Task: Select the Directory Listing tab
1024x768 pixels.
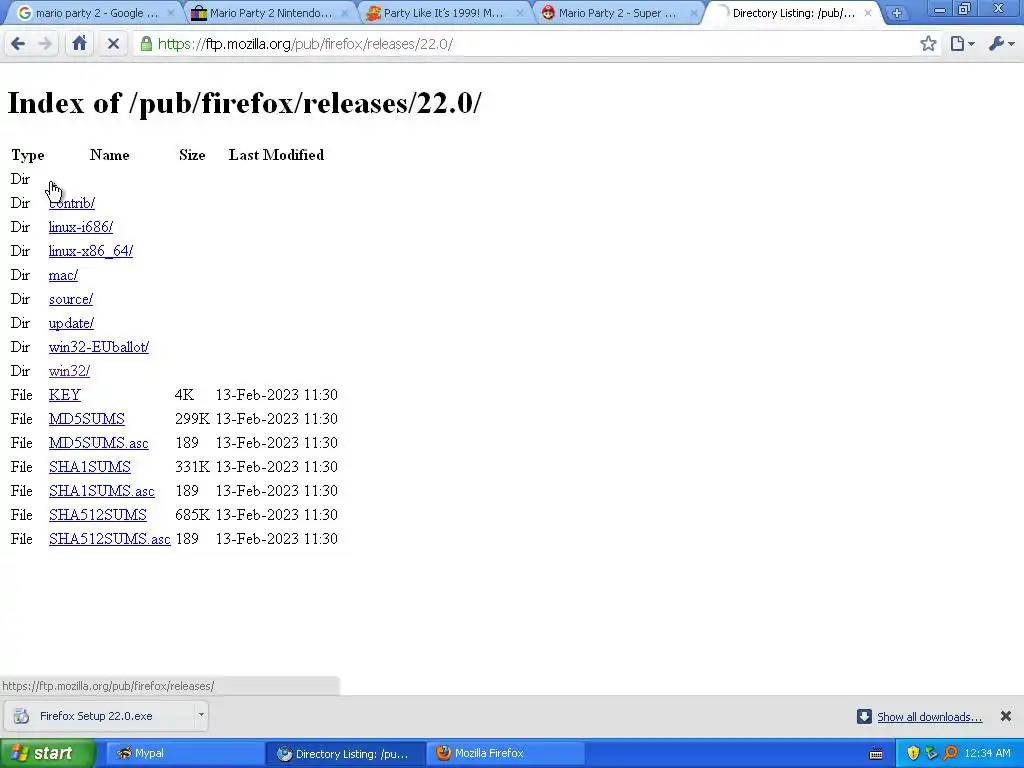Action: 793,13
